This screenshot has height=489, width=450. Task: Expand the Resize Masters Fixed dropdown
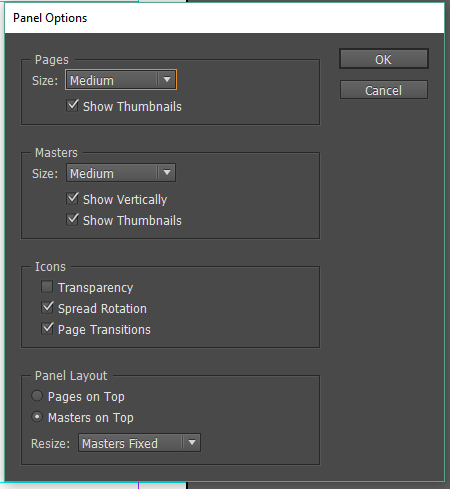pos(139,443)
